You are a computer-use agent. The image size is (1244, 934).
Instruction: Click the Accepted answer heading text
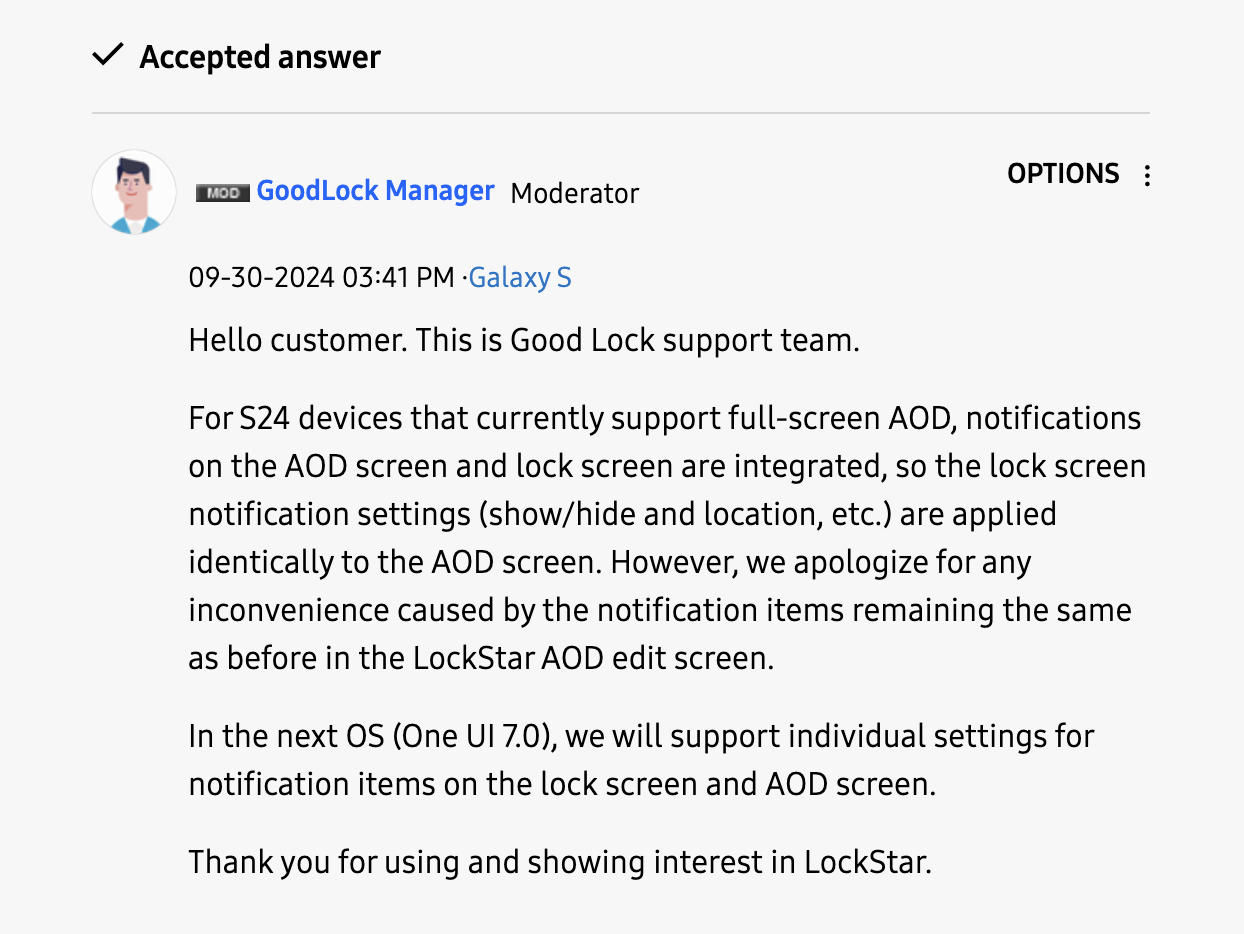[x=260, y=57]
